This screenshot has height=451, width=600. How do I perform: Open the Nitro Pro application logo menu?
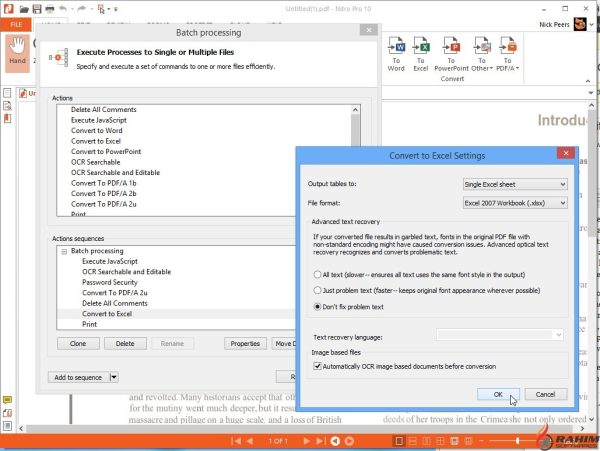(x=8, y=8)
